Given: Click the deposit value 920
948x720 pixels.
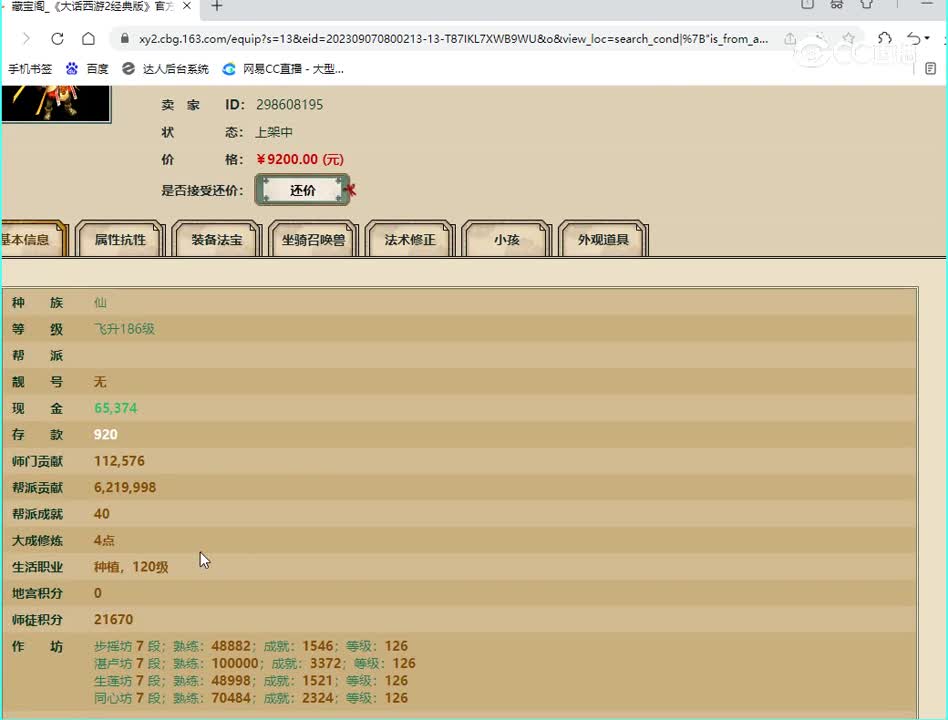Looking at the screenshot, I should (106, 435).
